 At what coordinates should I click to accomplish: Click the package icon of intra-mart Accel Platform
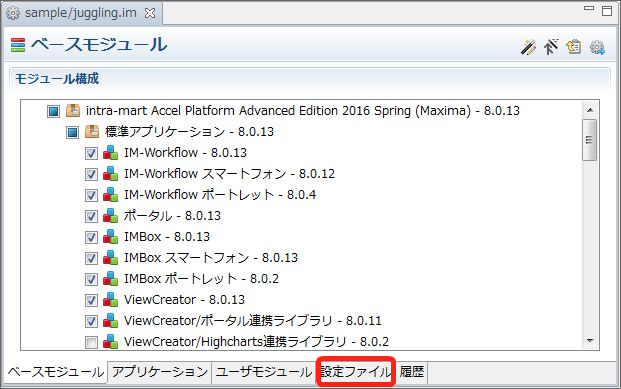[x=73, y=111]
